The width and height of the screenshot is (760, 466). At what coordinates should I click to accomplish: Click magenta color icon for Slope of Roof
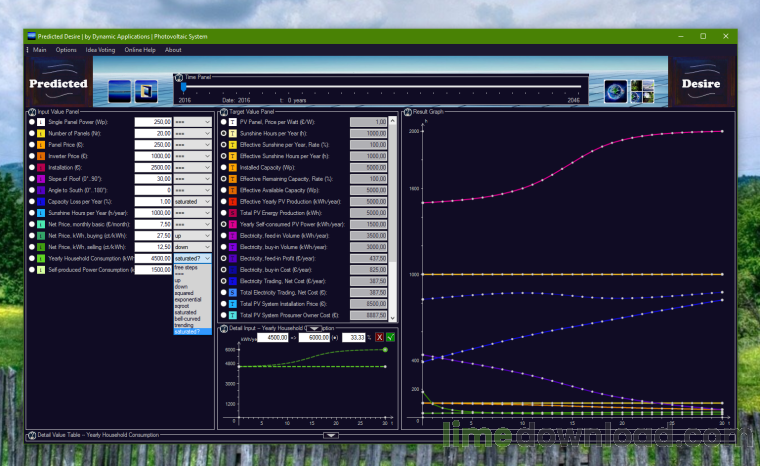tap(41, 179)
